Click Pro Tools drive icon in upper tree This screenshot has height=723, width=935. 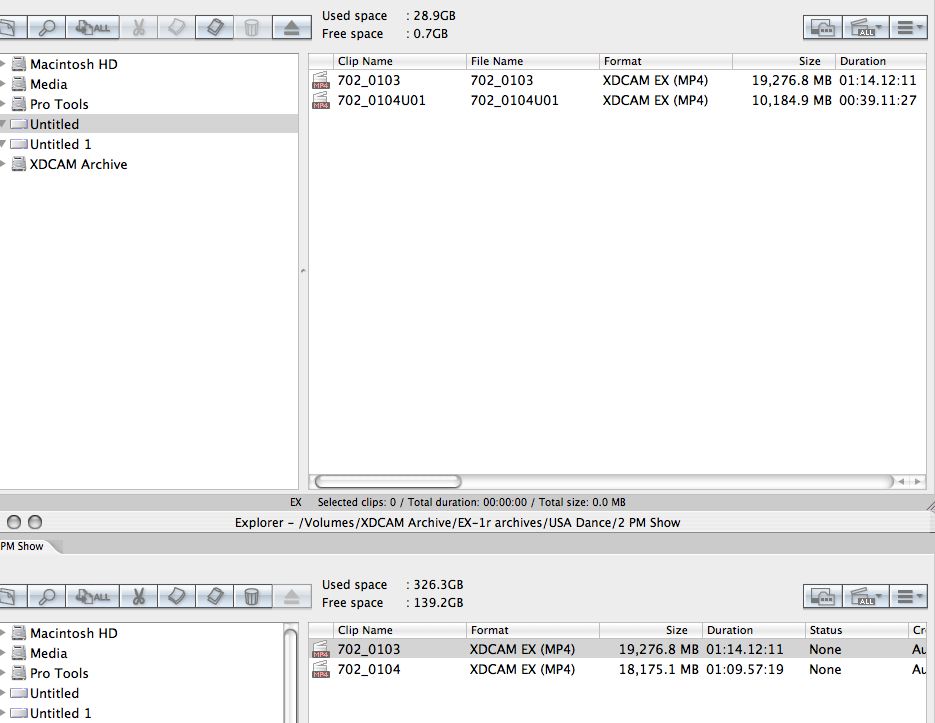click(19, 104)
